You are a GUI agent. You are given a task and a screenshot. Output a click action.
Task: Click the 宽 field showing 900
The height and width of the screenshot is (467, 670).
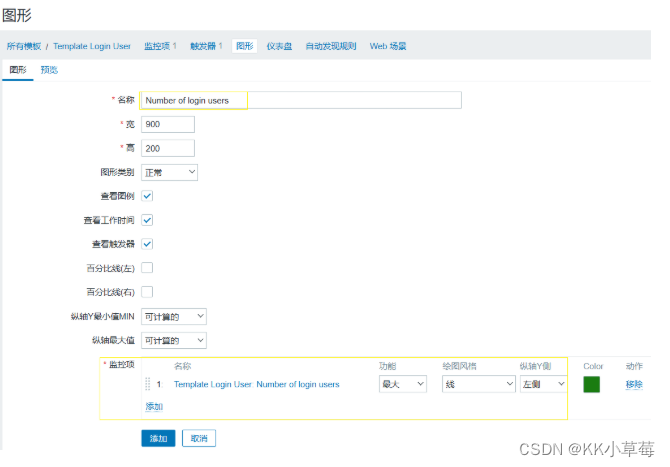[x=168, y=124]
